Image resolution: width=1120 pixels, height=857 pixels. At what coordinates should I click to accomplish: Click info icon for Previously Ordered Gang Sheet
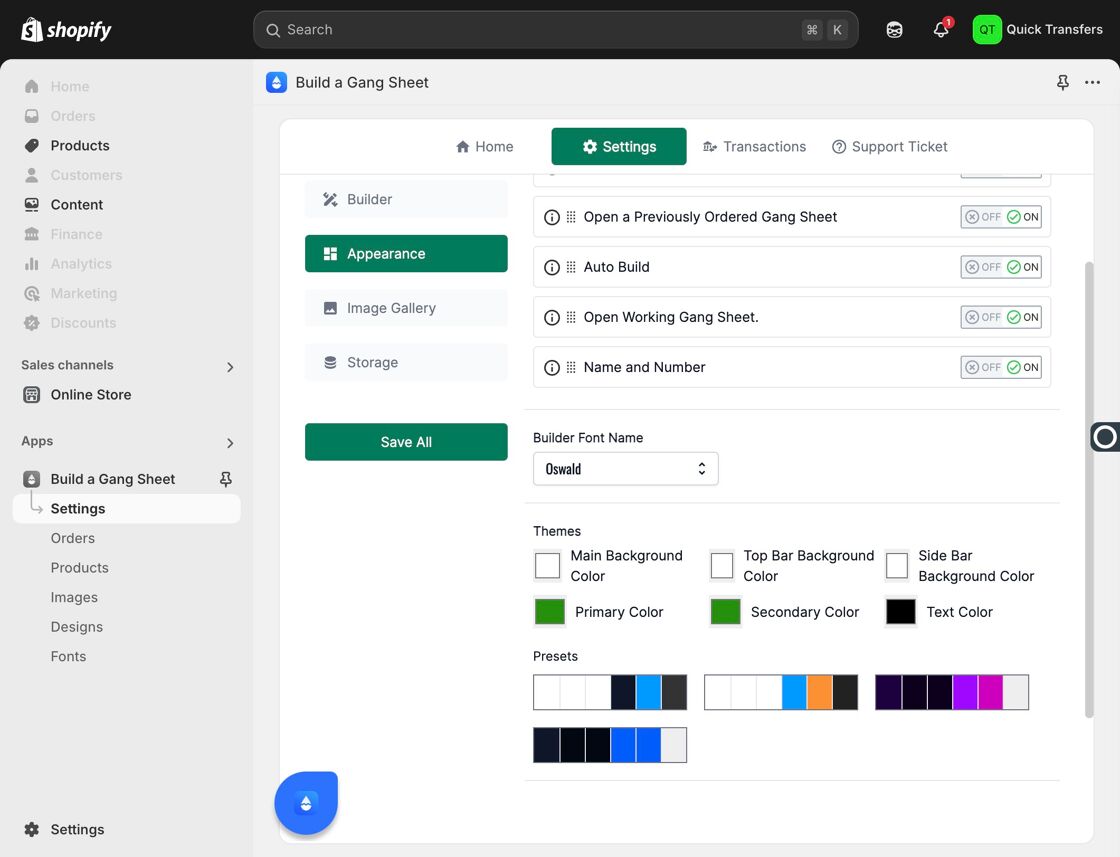pos(551,217)
